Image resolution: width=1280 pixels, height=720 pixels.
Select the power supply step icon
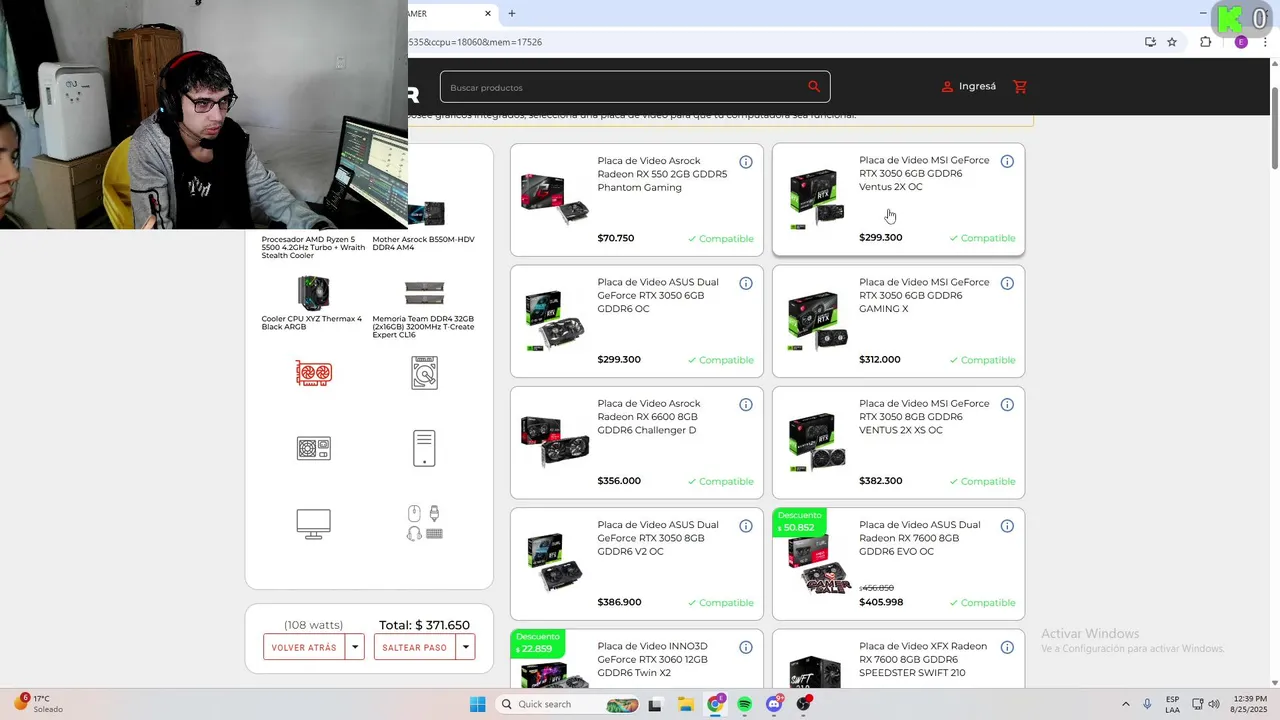click(x=314, y=448)
